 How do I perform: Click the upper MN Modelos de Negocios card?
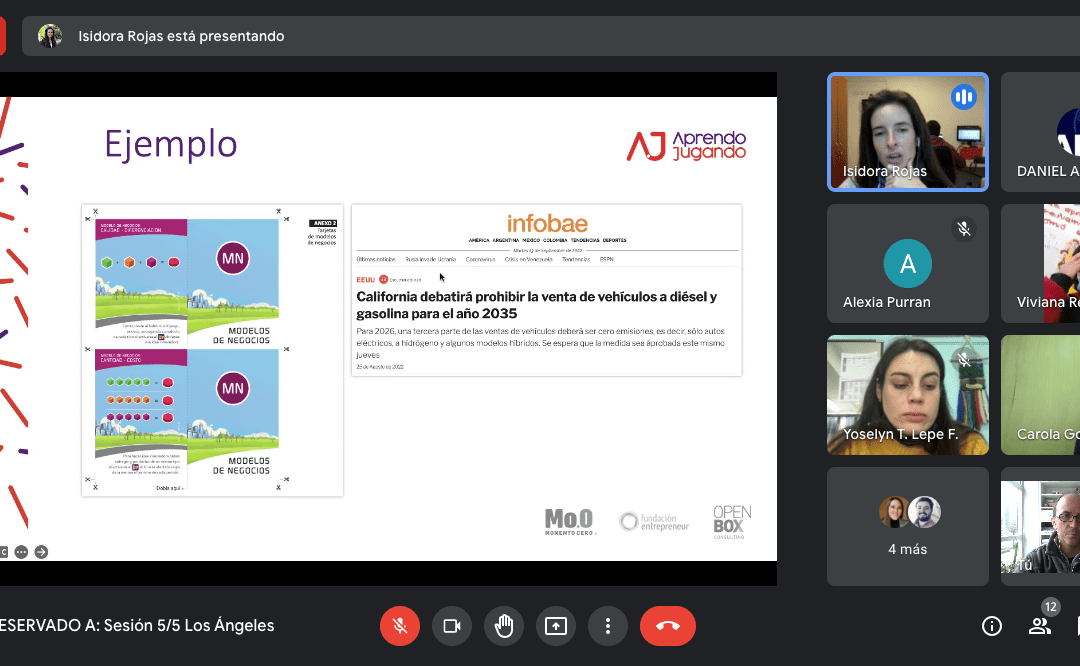[x=233, y=282]
